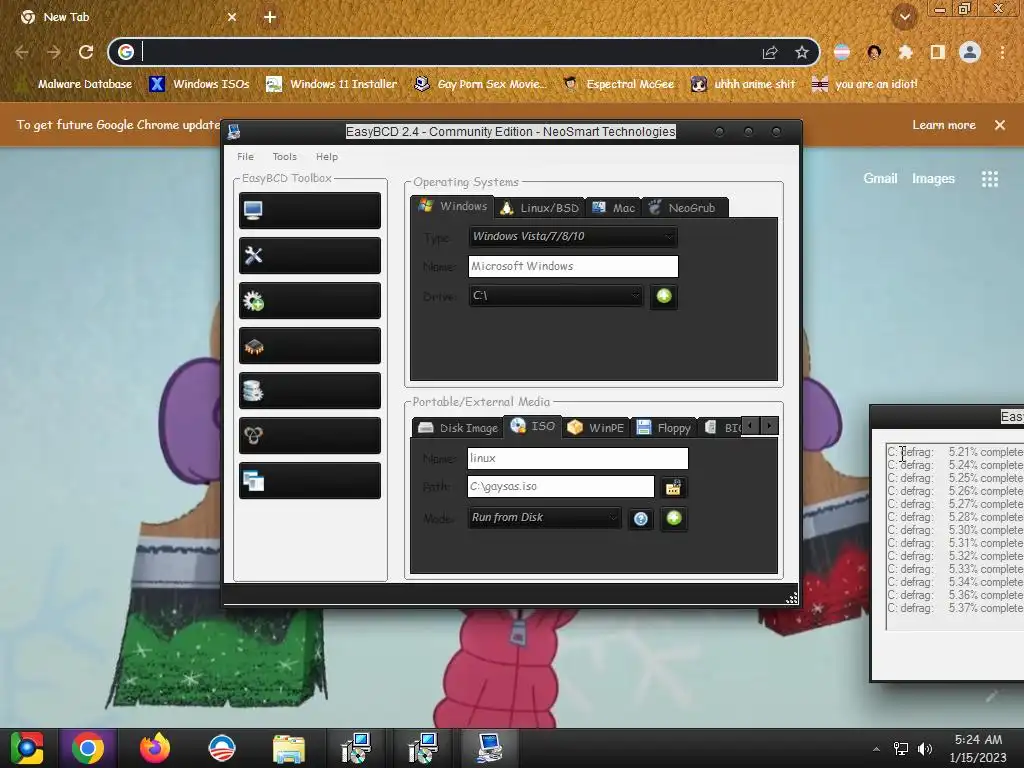Click Learn more link in Chrome banner
Image resolution: width=1024 pixels, height=768 pixels.
(944, 125)
